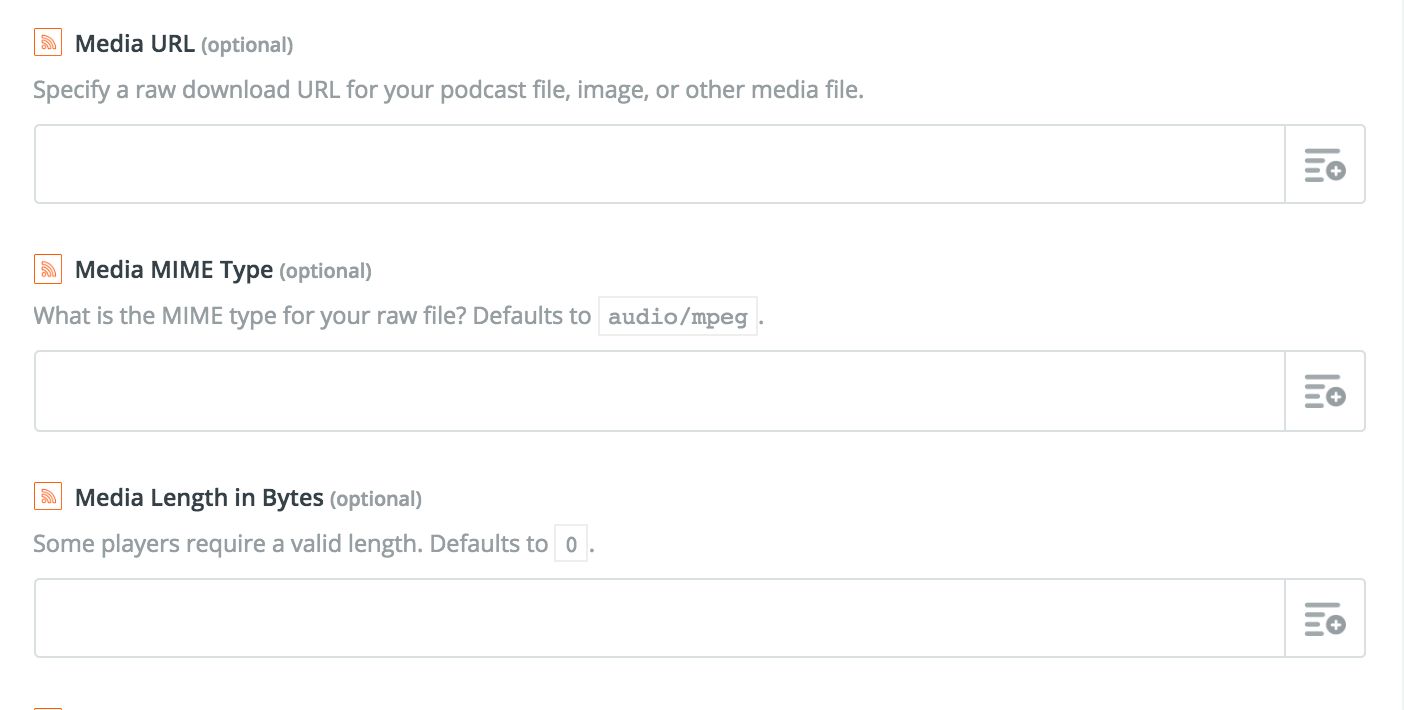The width and height of the screenshot is (1404, 710).
Task: Focus the Media Length in Bytes text box
Action: tap(660, 618)
